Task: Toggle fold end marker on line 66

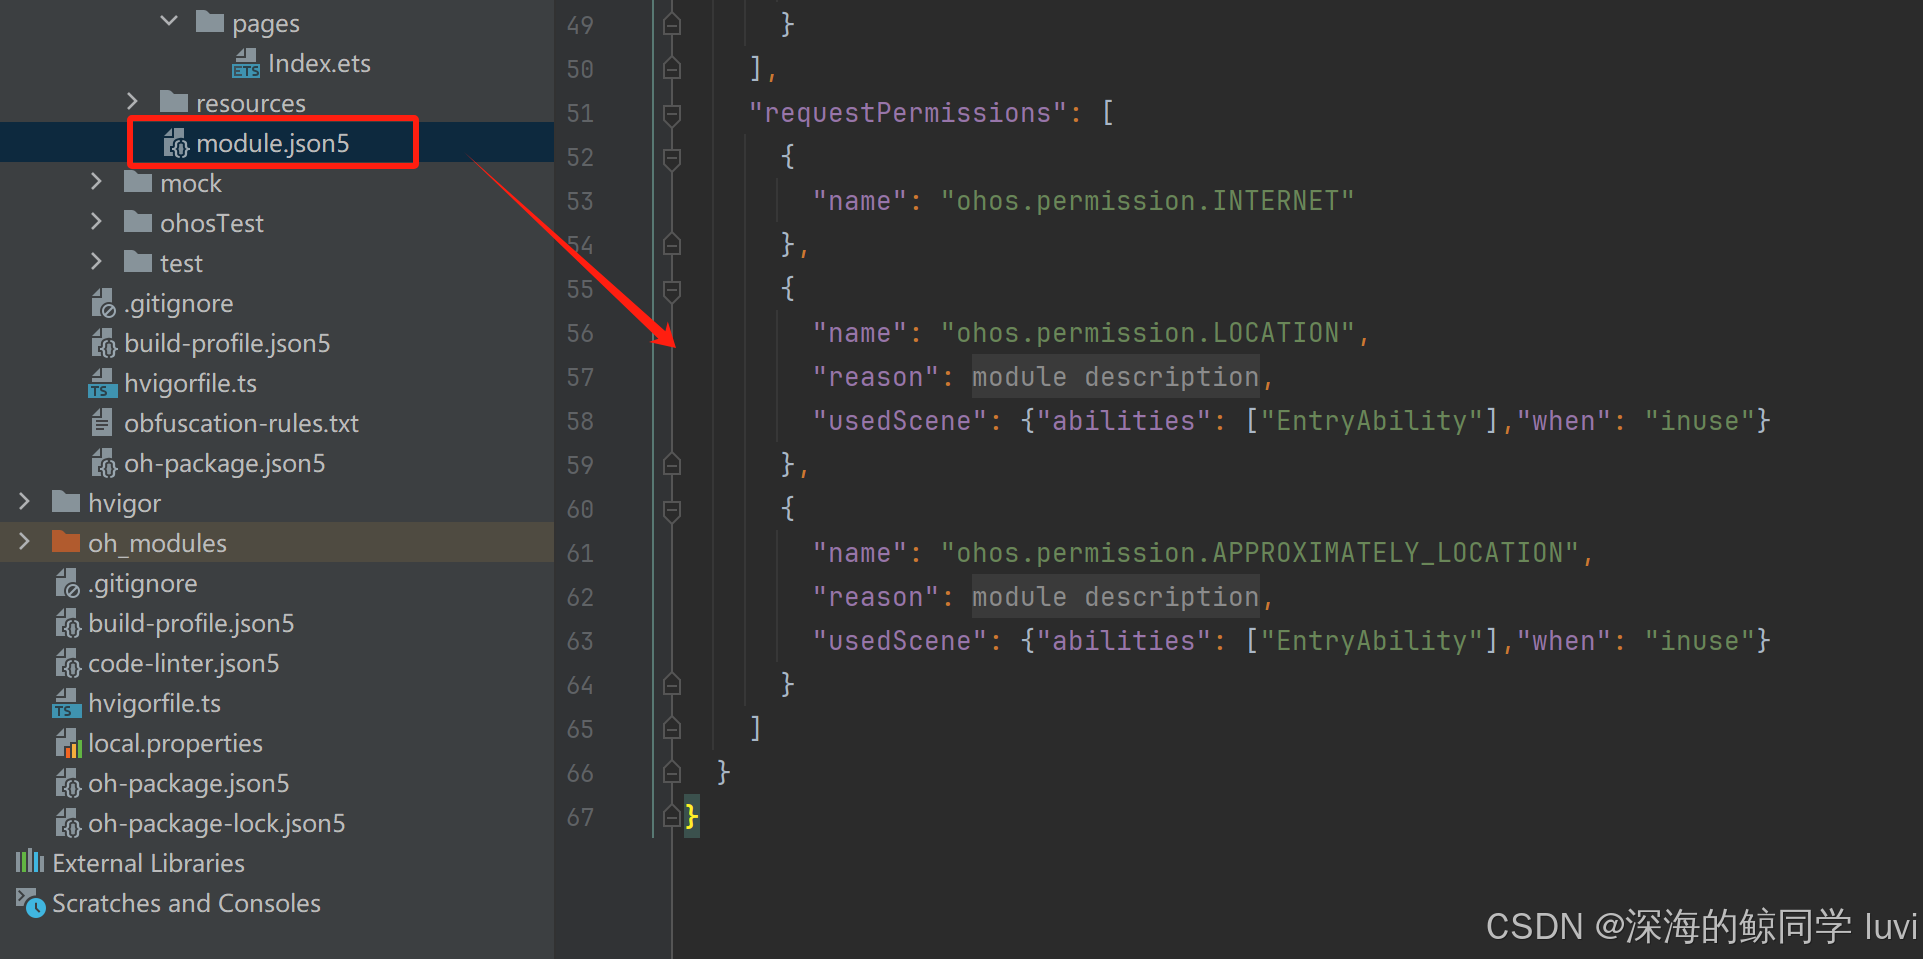Action: [672, 772]
